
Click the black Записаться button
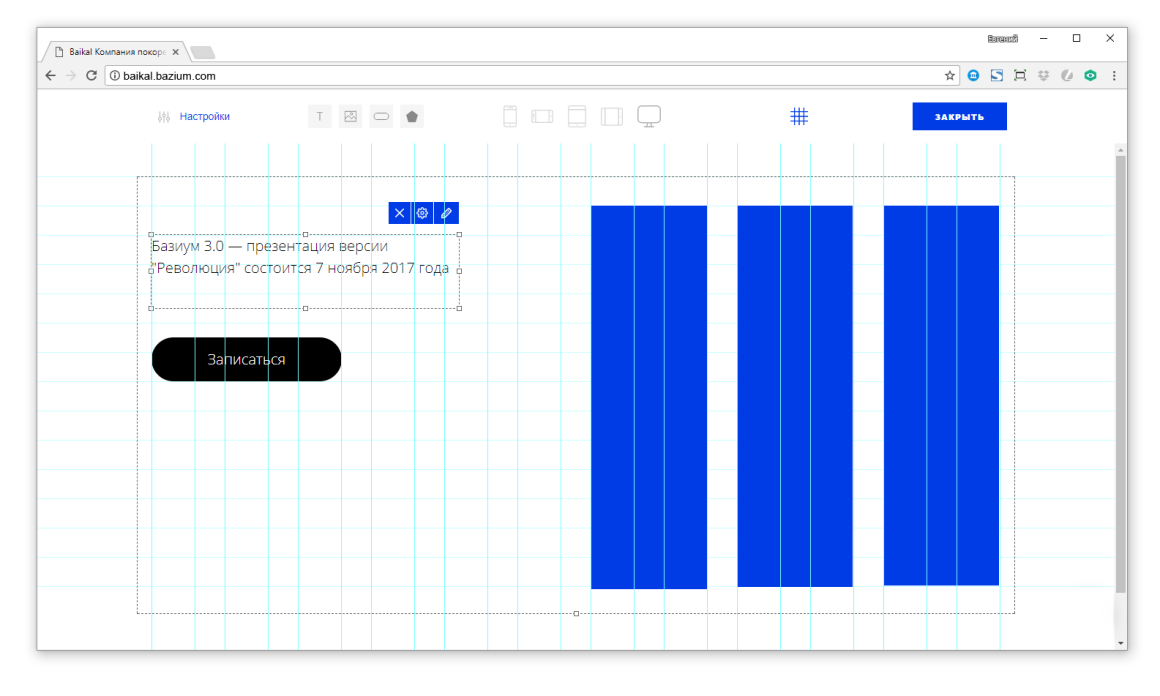pyautogui.click(x=246, y=359)
